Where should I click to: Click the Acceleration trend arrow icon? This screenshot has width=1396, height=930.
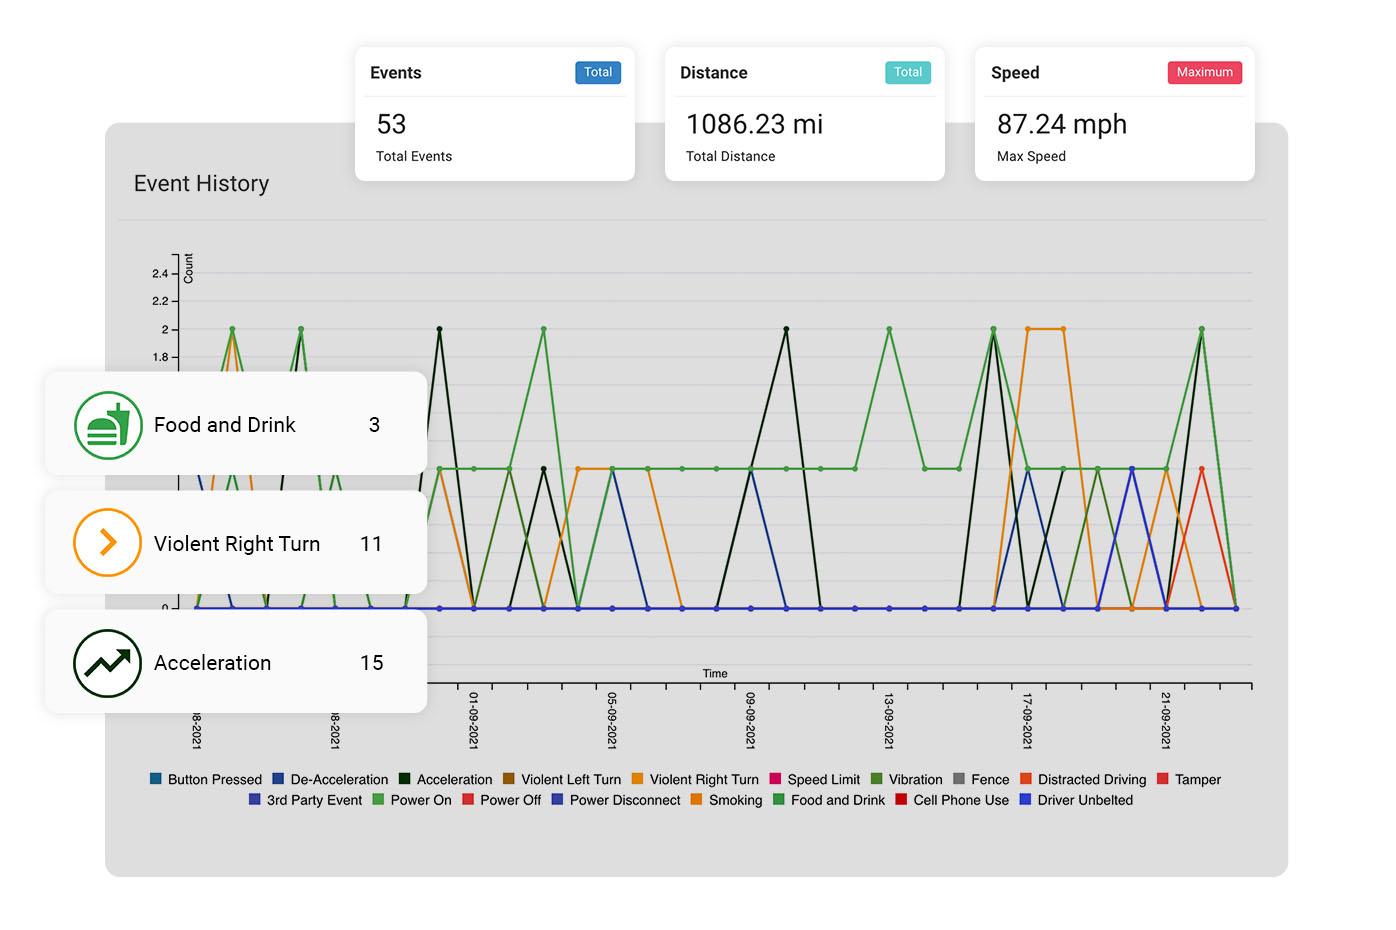pos(108,663)
